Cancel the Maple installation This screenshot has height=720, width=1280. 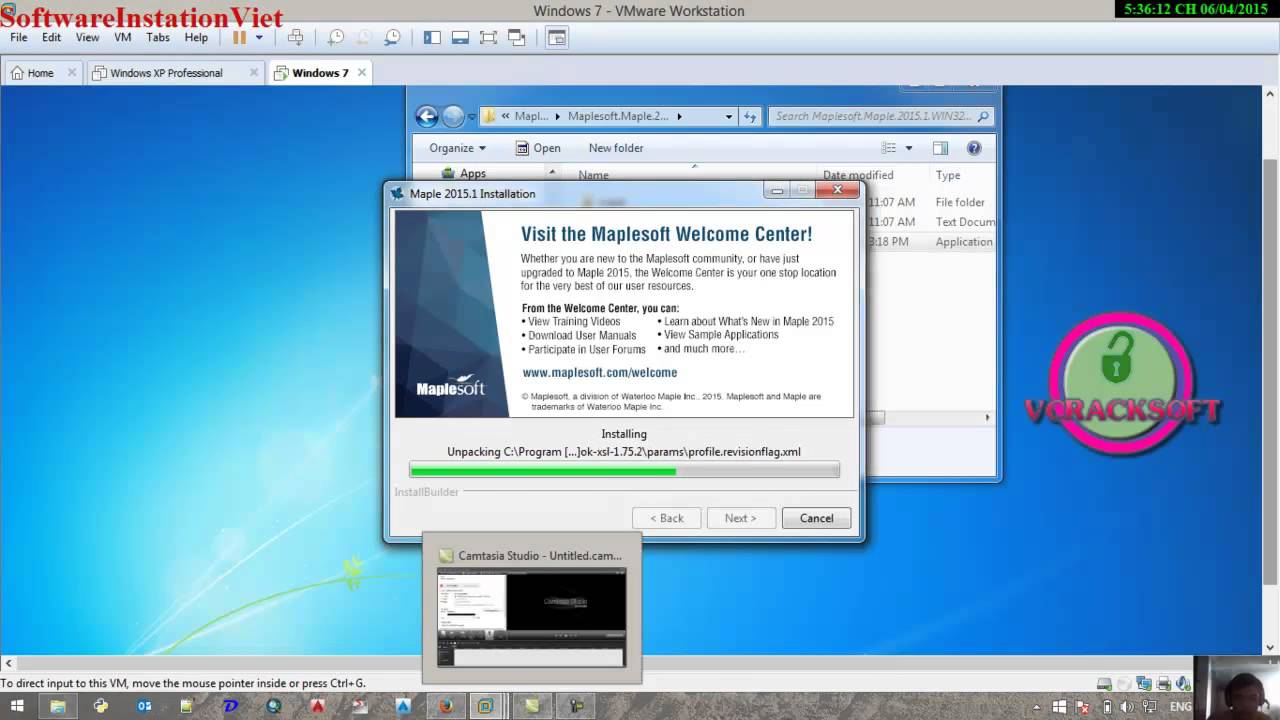(x=816, y=518)
